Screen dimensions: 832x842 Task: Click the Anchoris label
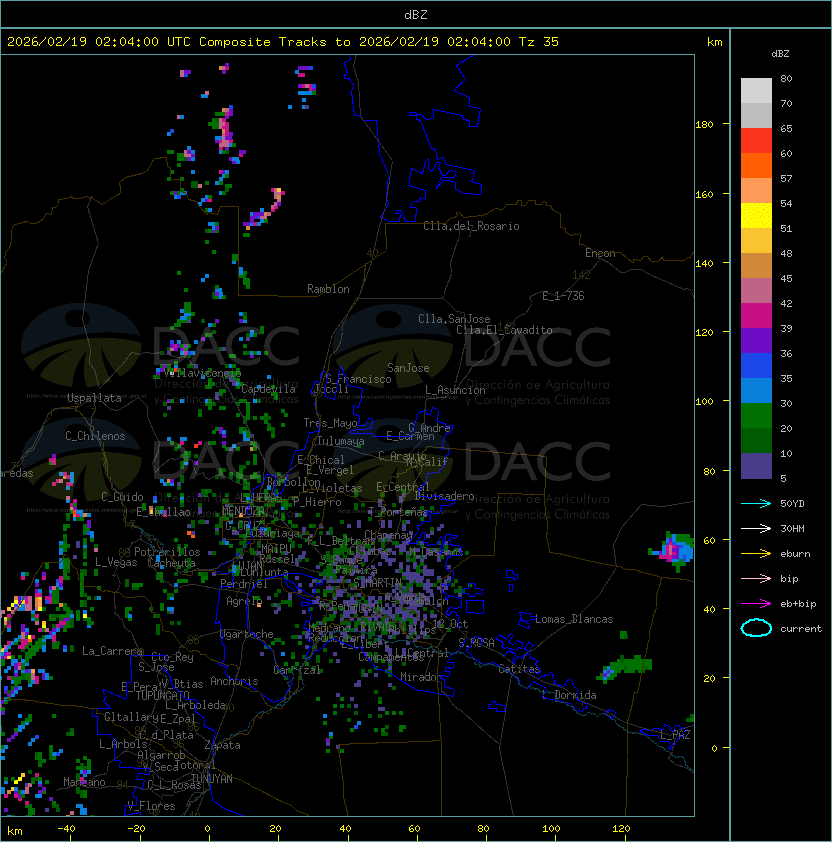tap(234, 681)
